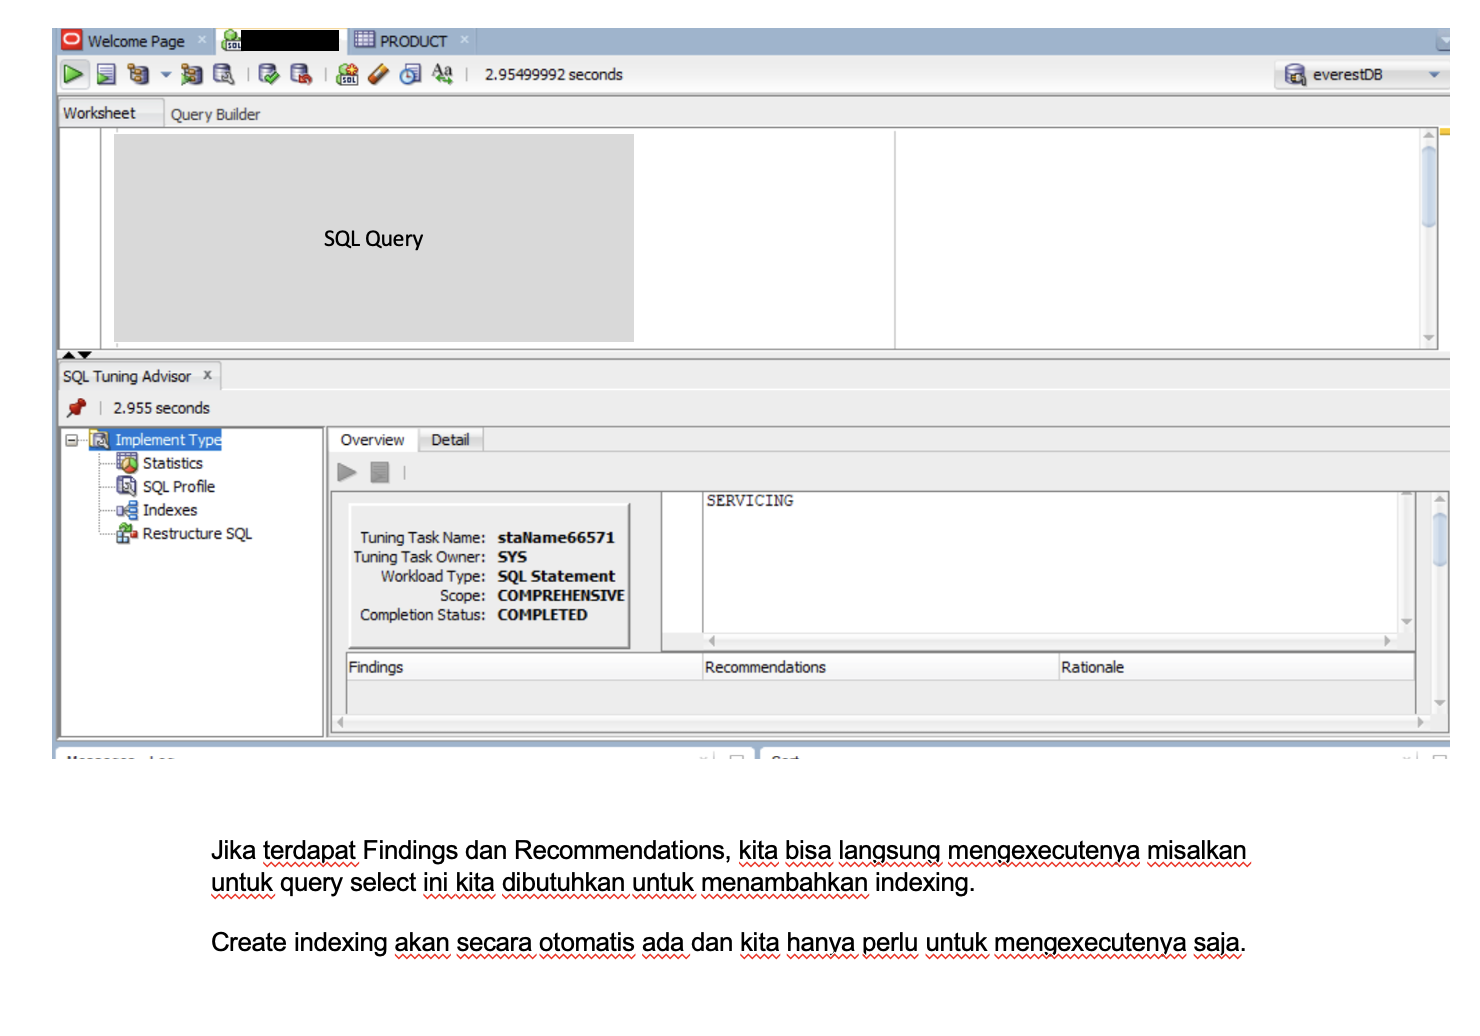This screenshot has width=1480, height=1036.
Task: Close the Welcome Page tab
Action: point(202,40)
